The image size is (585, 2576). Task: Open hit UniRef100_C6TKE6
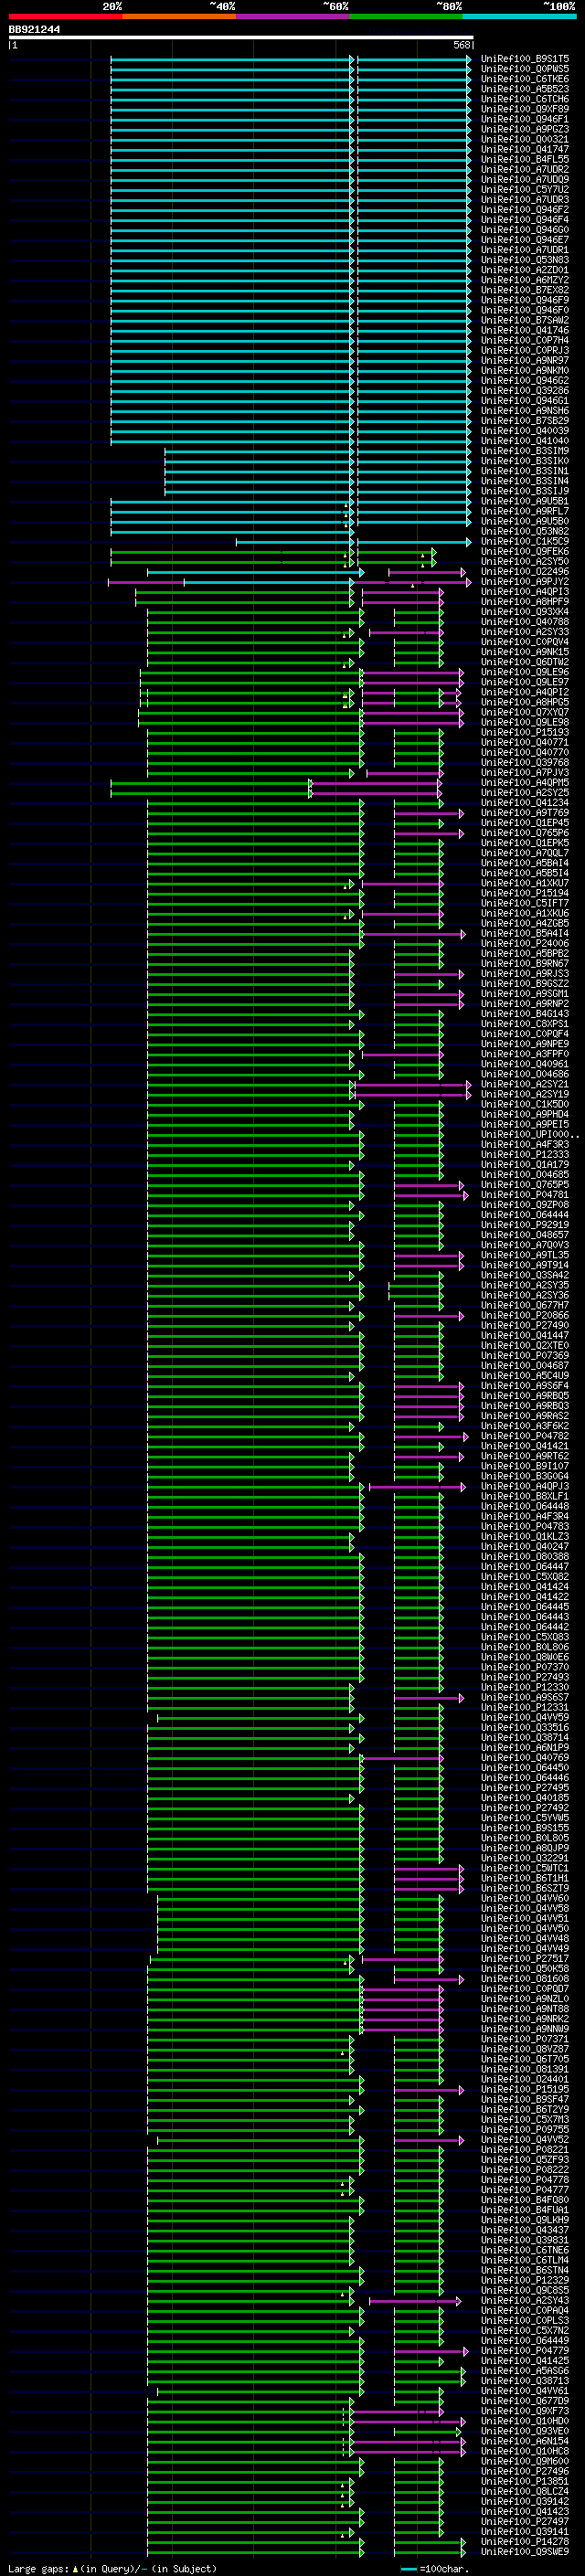525,79
